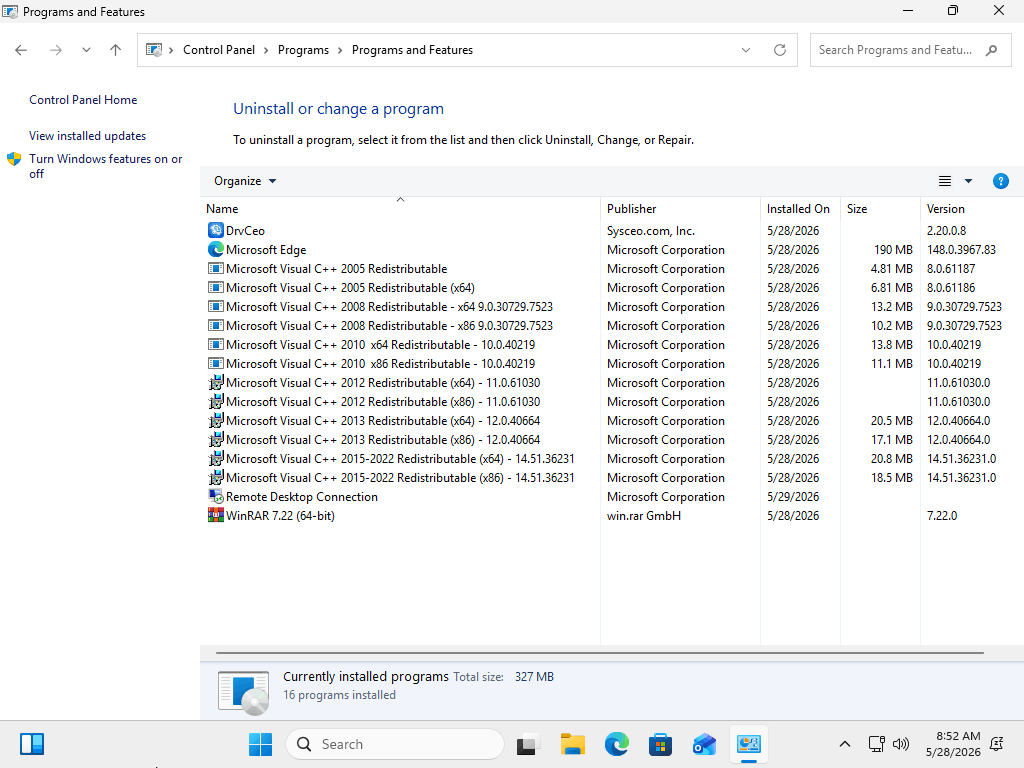Go up one folder level arrow
1024x768 pixels.
[116, 50]
